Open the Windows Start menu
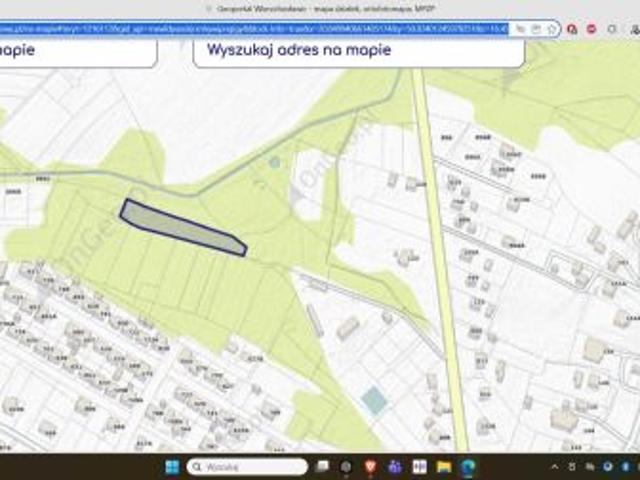 pos(172,467)
